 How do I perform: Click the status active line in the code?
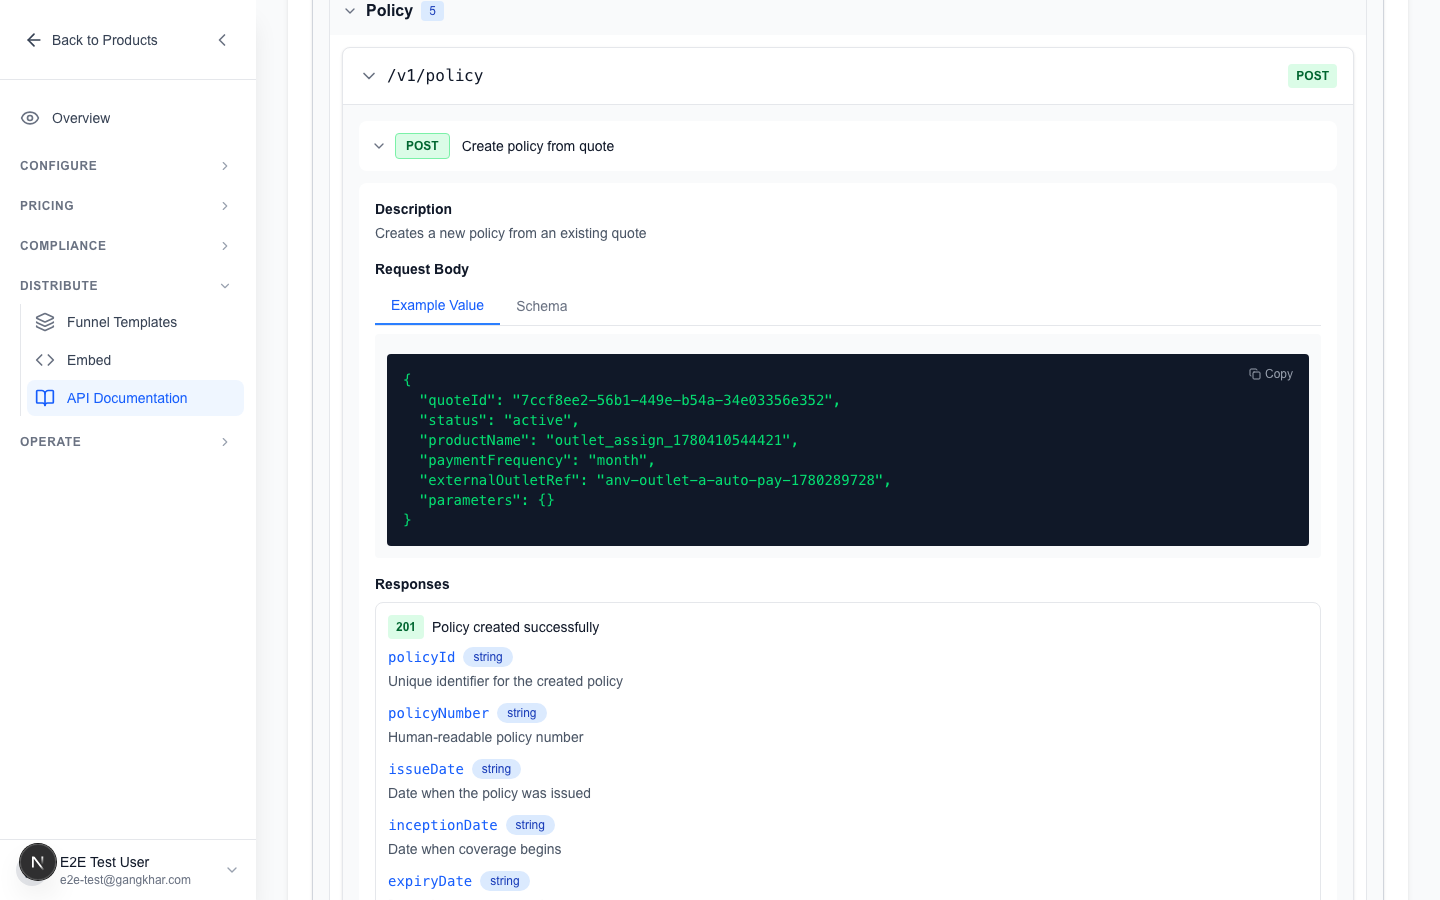499,420
